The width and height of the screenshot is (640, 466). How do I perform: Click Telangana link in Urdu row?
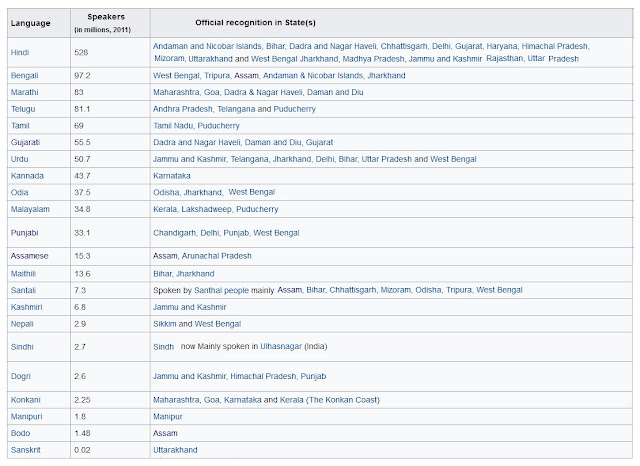point(249,160)
